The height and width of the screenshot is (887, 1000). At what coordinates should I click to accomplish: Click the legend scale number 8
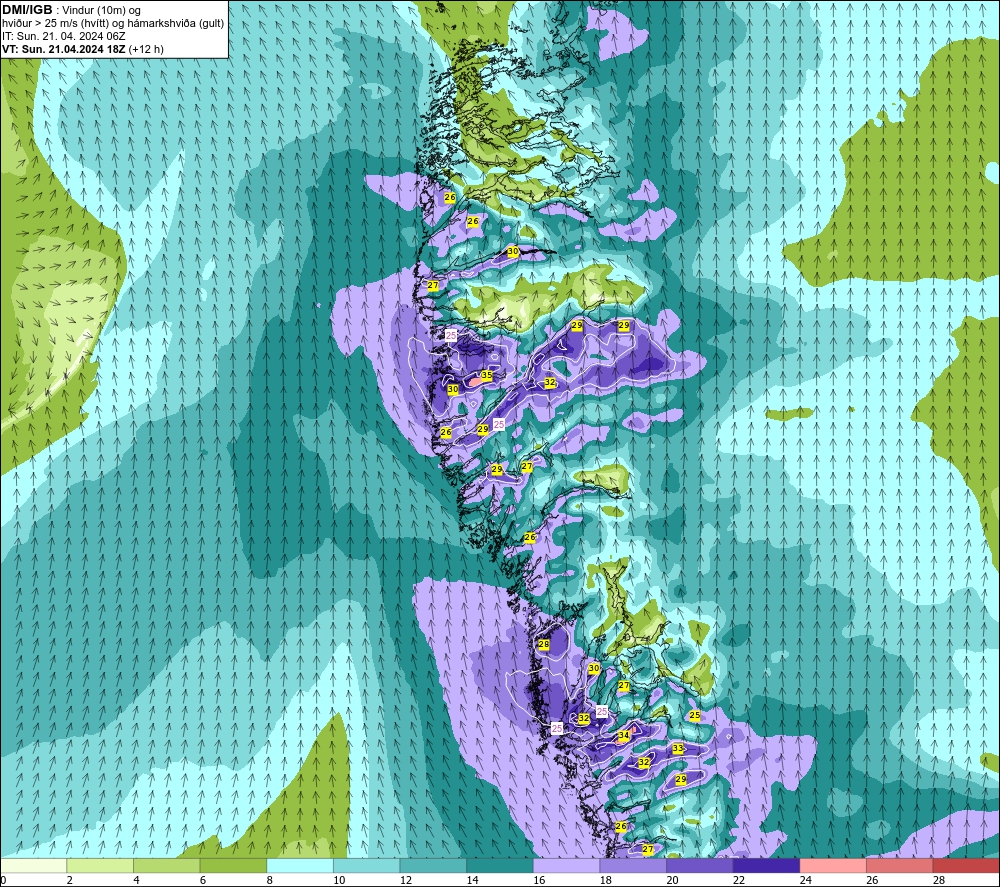tap(269, 880)
